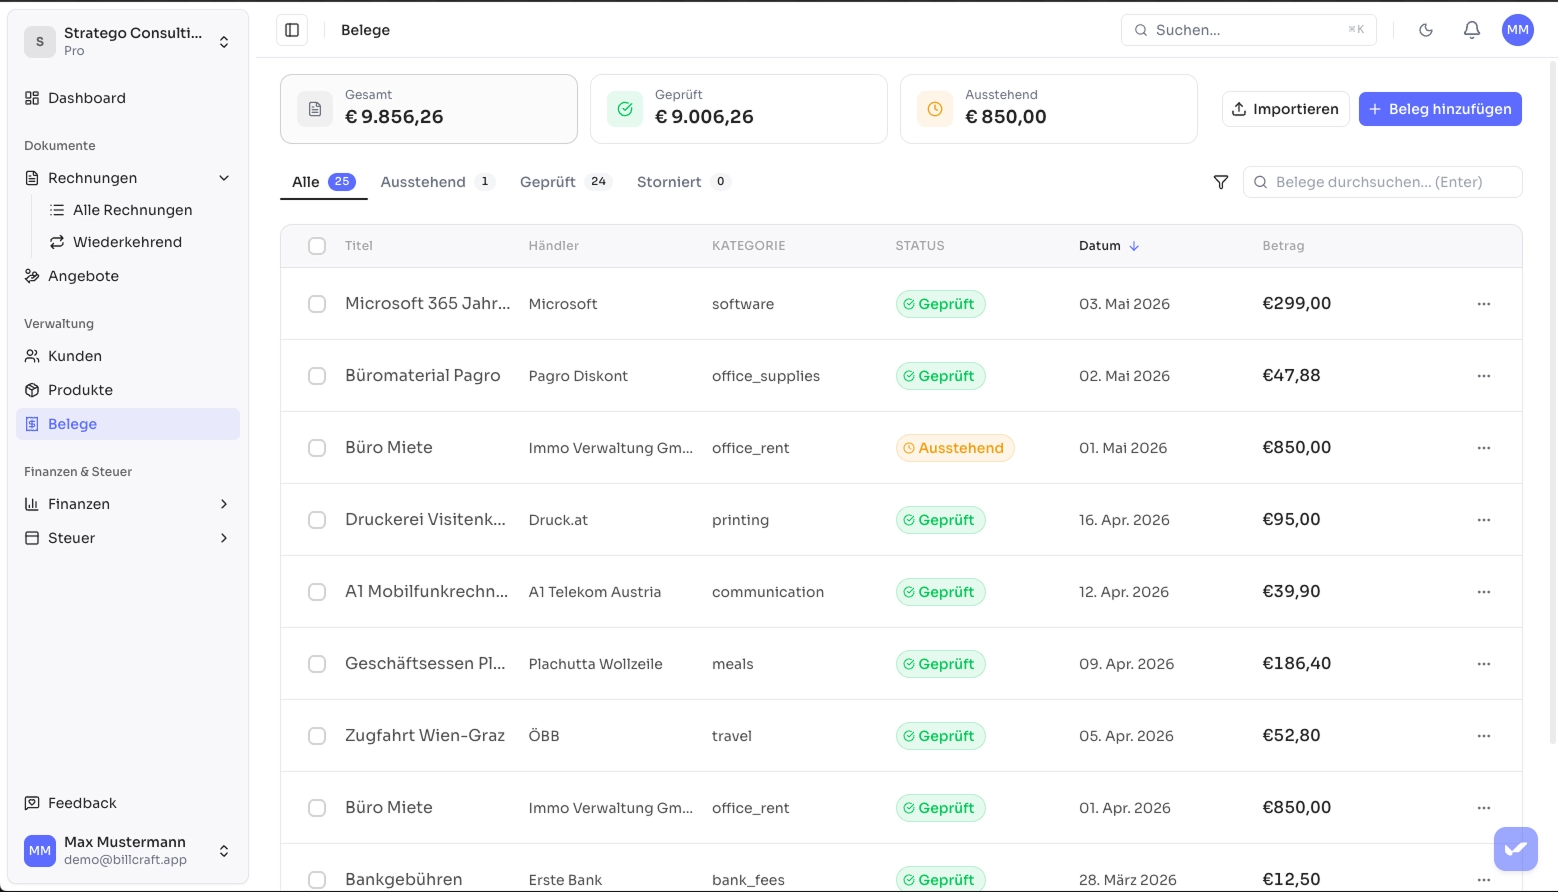Click the Beleg hinzufügen button
Image resolution: width=1558 pixels, height=892 pixels.
click(x=1440, y=109)
